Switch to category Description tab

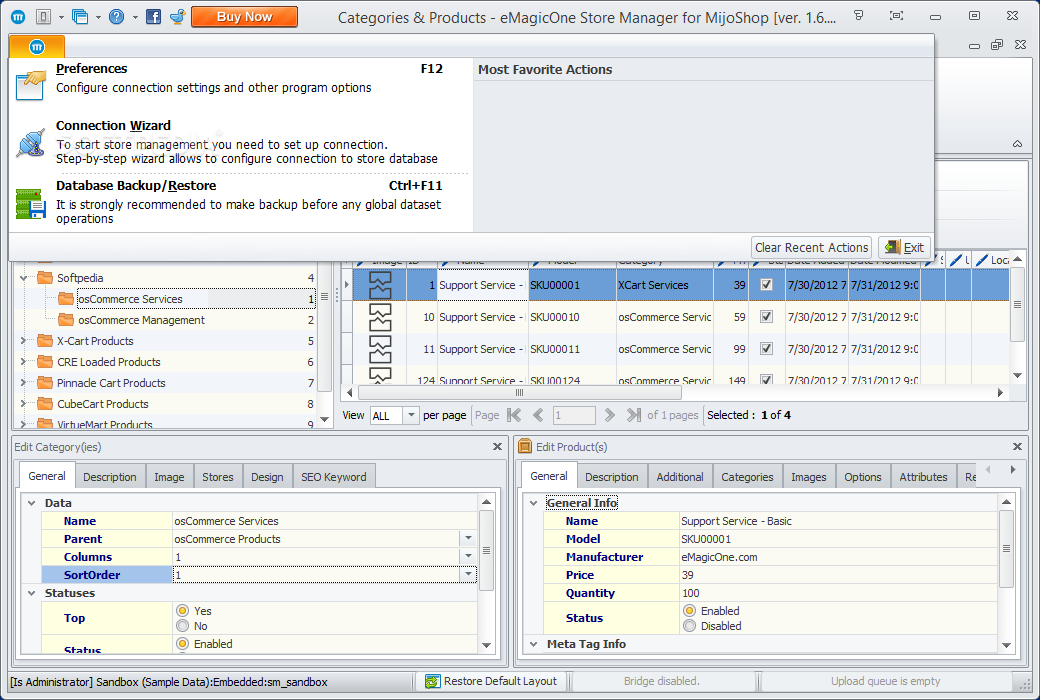(109, 477)
